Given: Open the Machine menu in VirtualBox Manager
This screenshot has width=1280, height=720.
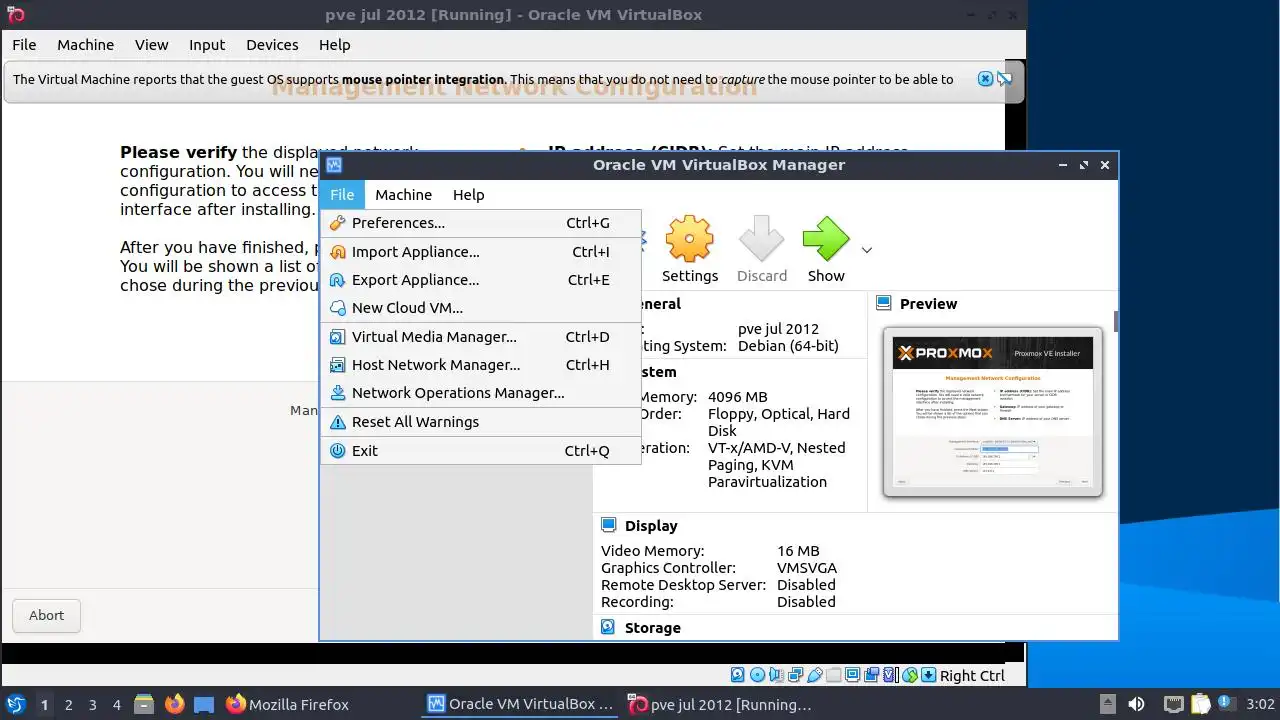Looking at the screenshot, I should (x=403, y=195).
